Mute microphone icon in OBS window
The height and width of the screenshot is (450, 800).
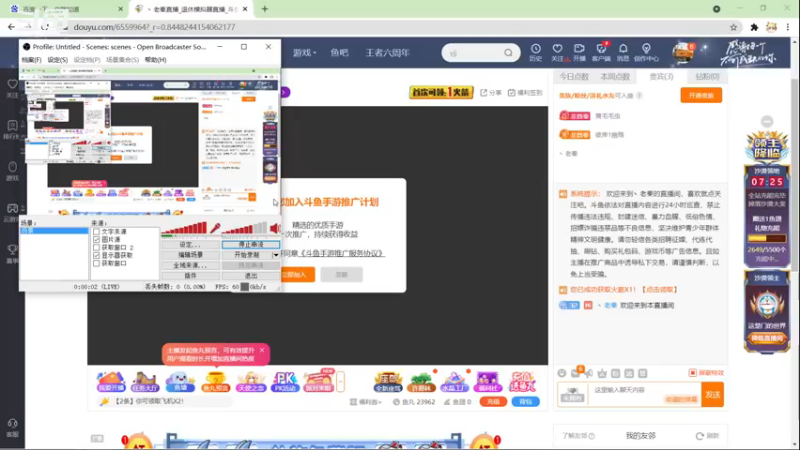(215, 228)
